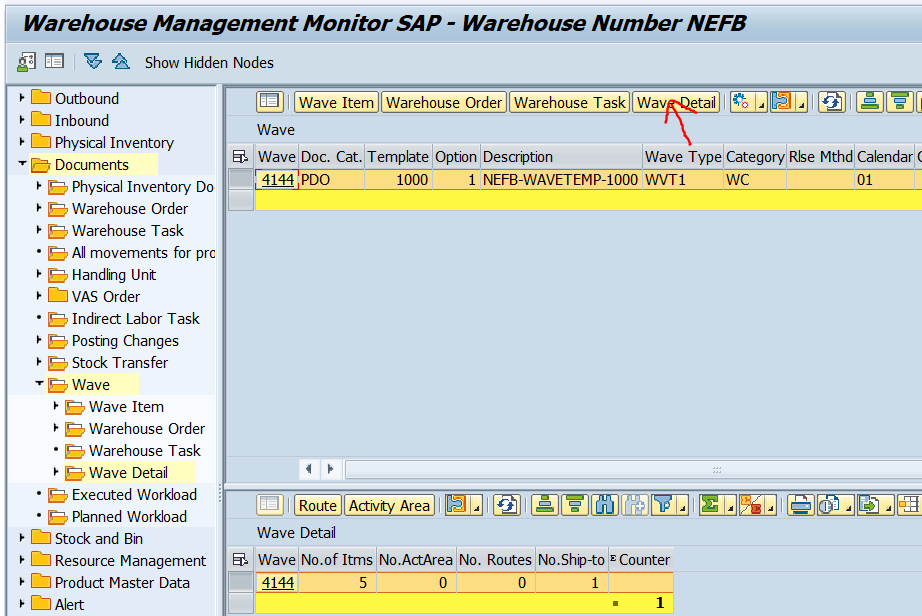Click the Set Filter funnel icon
Screen dimensions: 922x616
point(663,505)
